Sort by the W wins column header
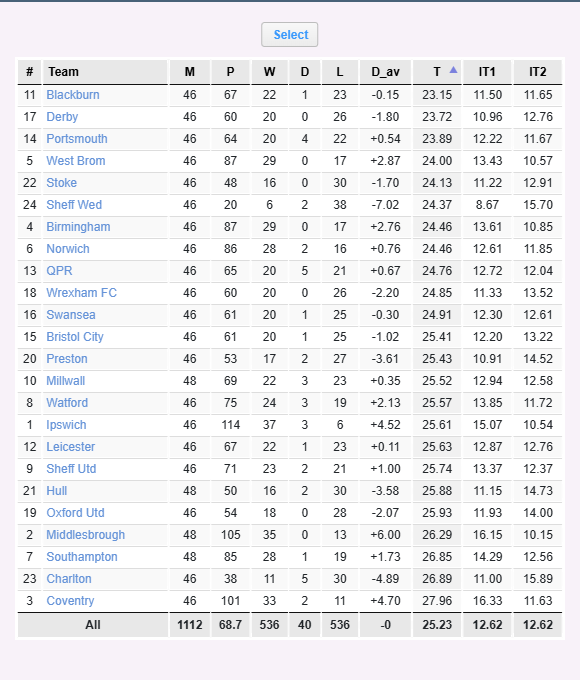580x680 pixels. click(269, 72)
